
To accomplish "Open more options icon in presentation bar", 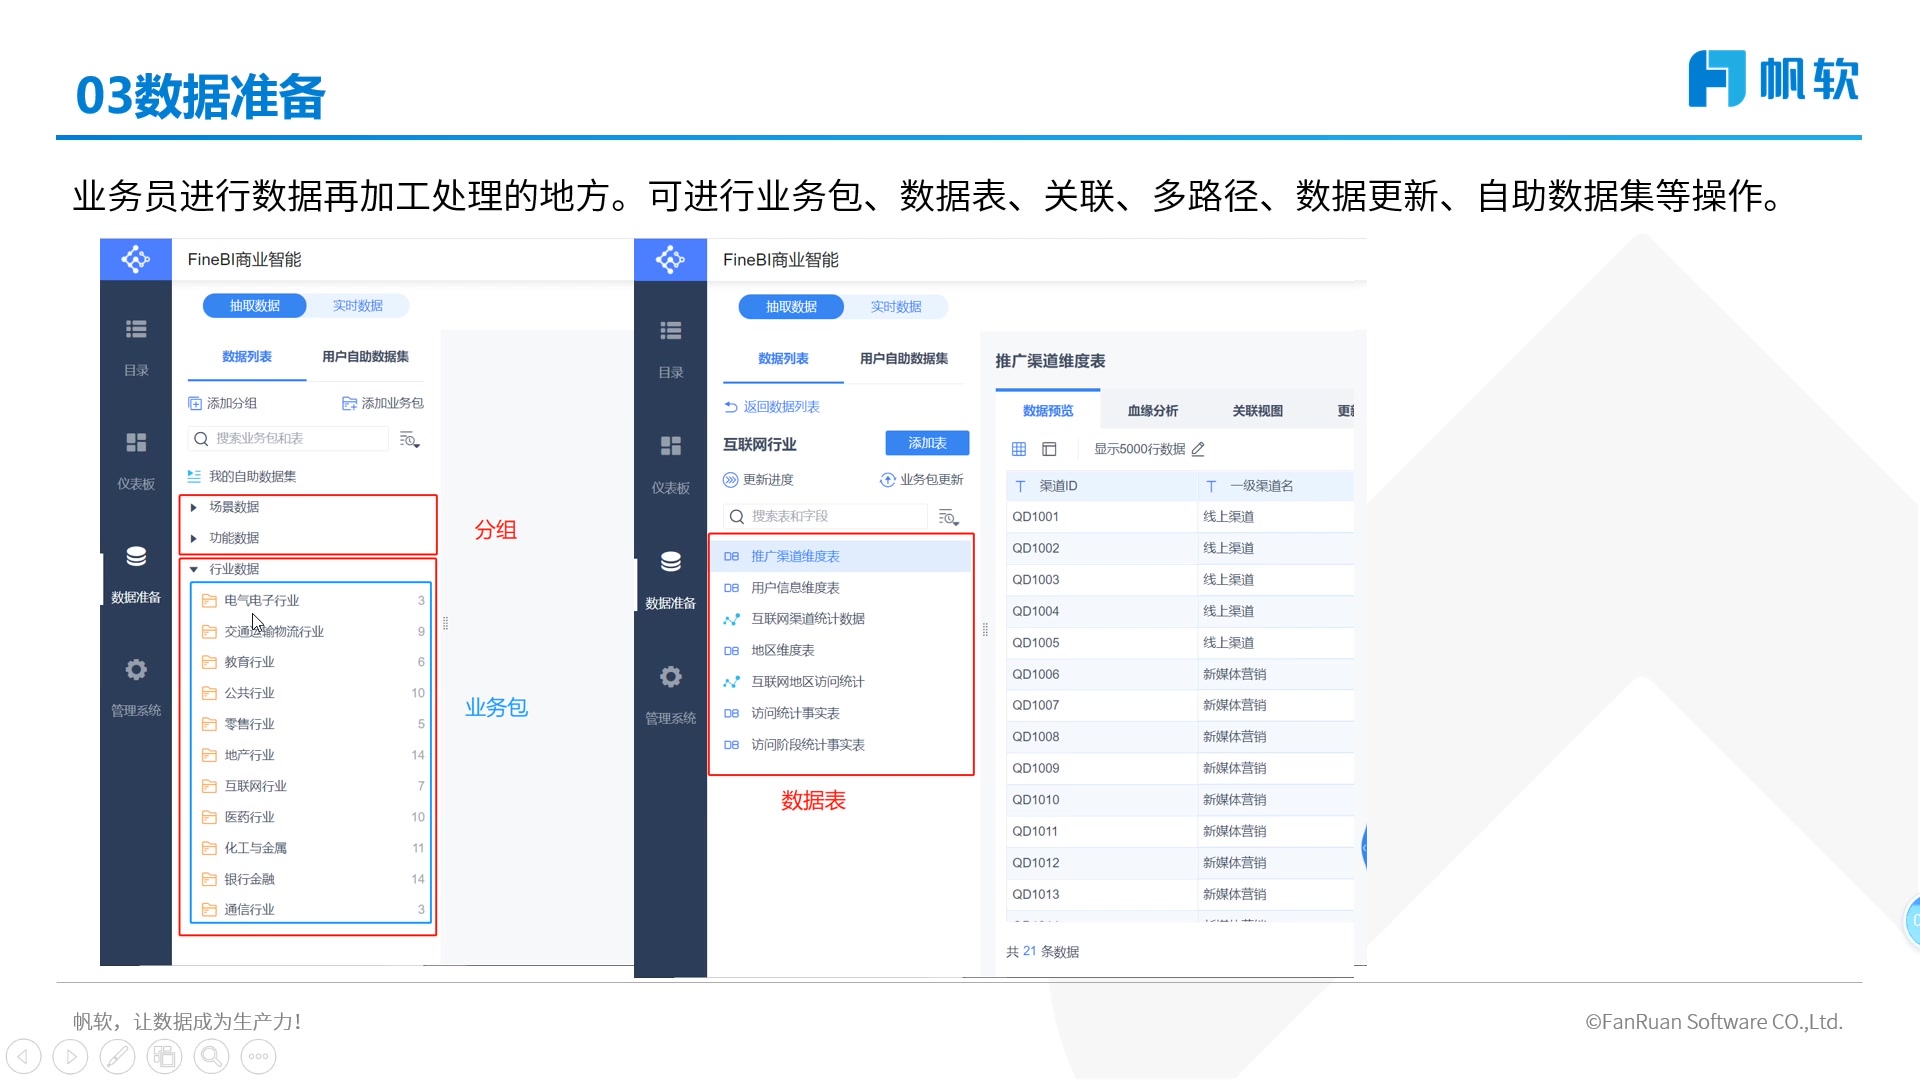I will point(259,1056).
